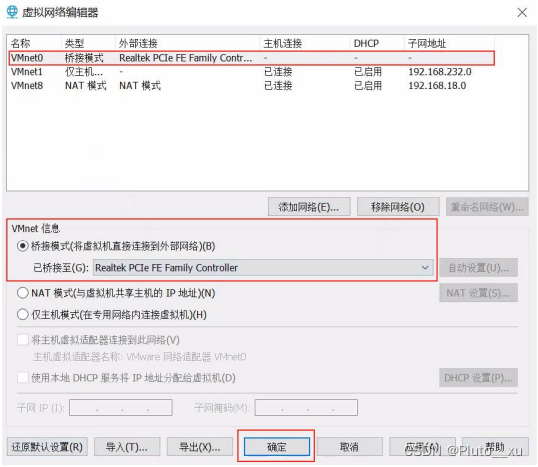Close the 虚拟网络编辑器 dialog
538x467 pixels.
click(522, 13)
